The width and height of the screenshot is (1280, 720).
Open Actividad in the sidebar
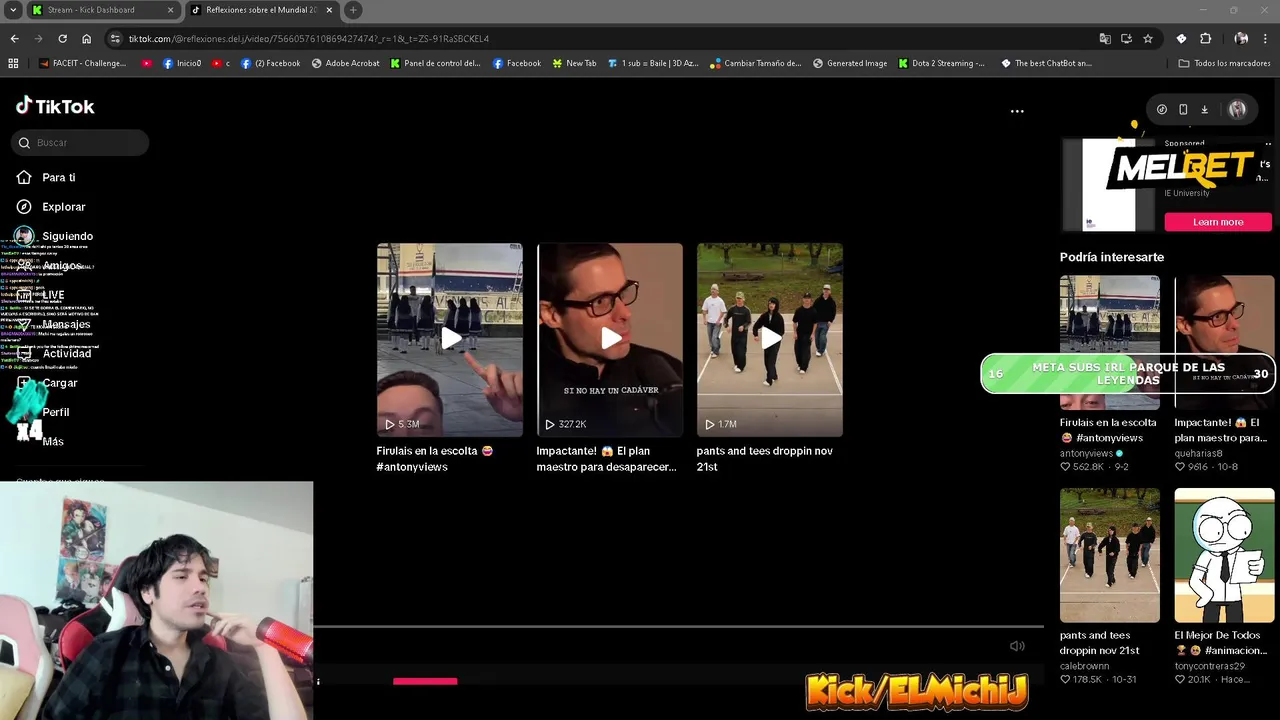click(67, 353)
